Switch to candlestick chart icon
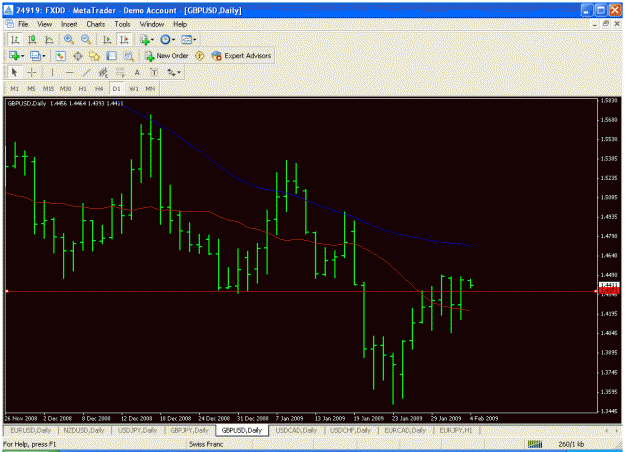The width and height of the screenshot is (625, 452). click(32, 39)
